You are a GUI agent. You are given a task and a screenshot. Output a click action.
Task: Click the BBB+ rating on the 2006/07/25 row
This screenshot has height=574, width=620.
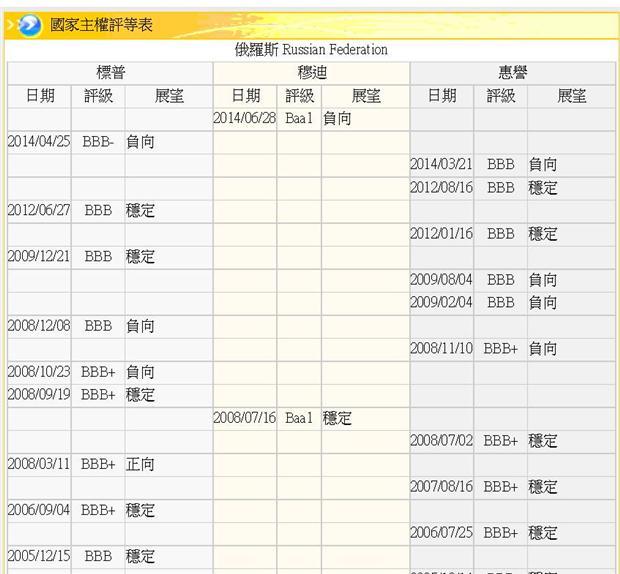click(501, 533)
